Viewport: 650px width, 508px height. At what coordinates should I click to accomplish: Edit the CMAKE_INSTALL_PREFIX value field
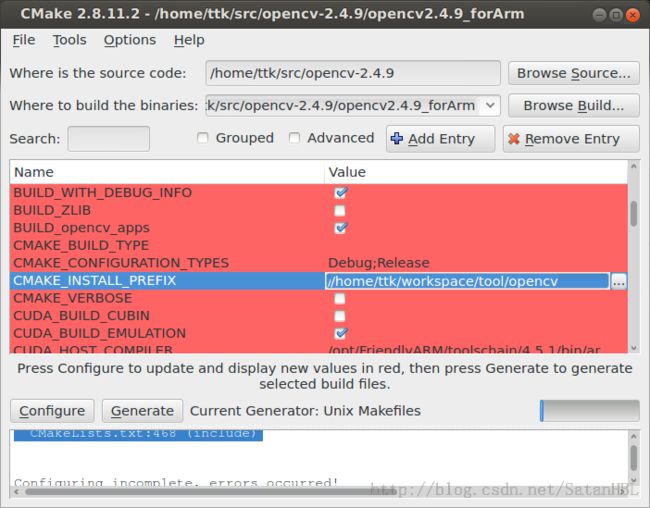467,282
